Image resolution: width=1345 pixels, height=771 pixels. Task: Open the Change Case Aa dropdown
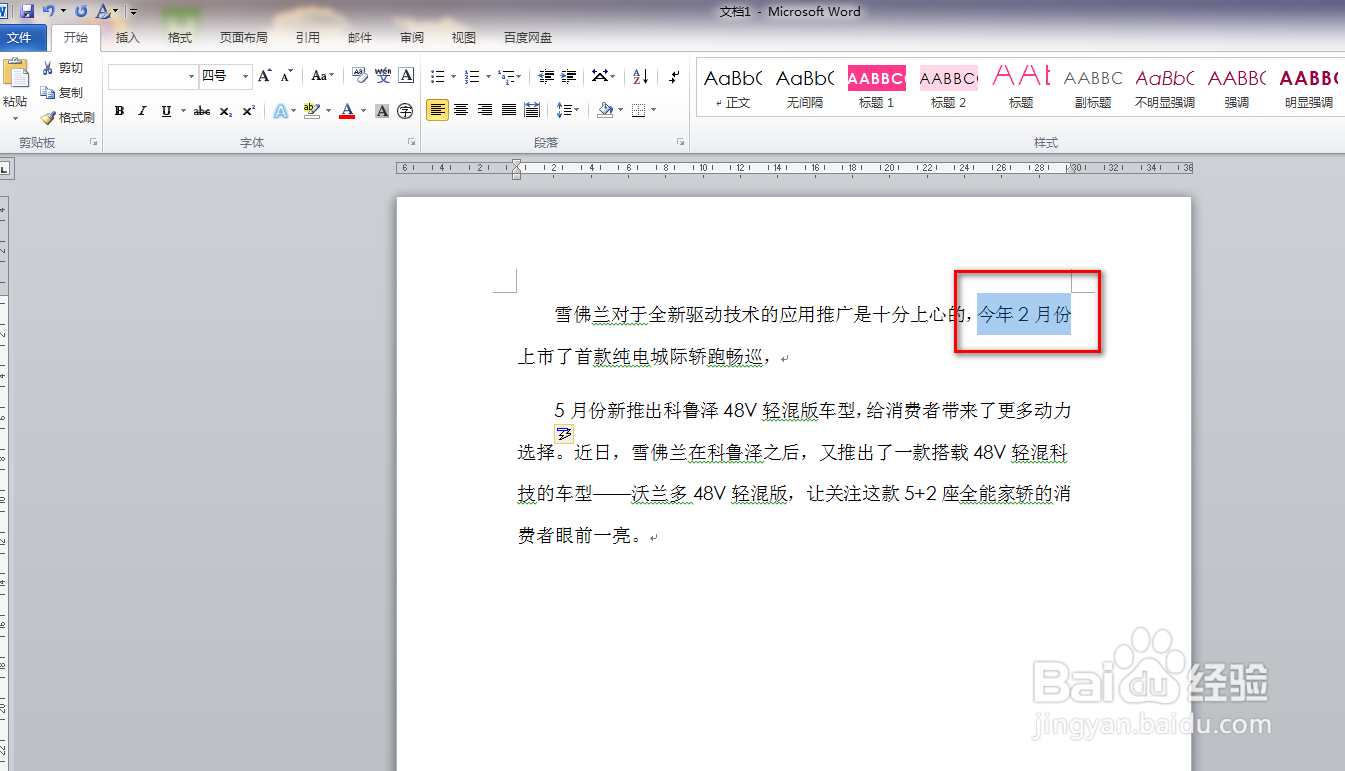click(x=322, y=76)
